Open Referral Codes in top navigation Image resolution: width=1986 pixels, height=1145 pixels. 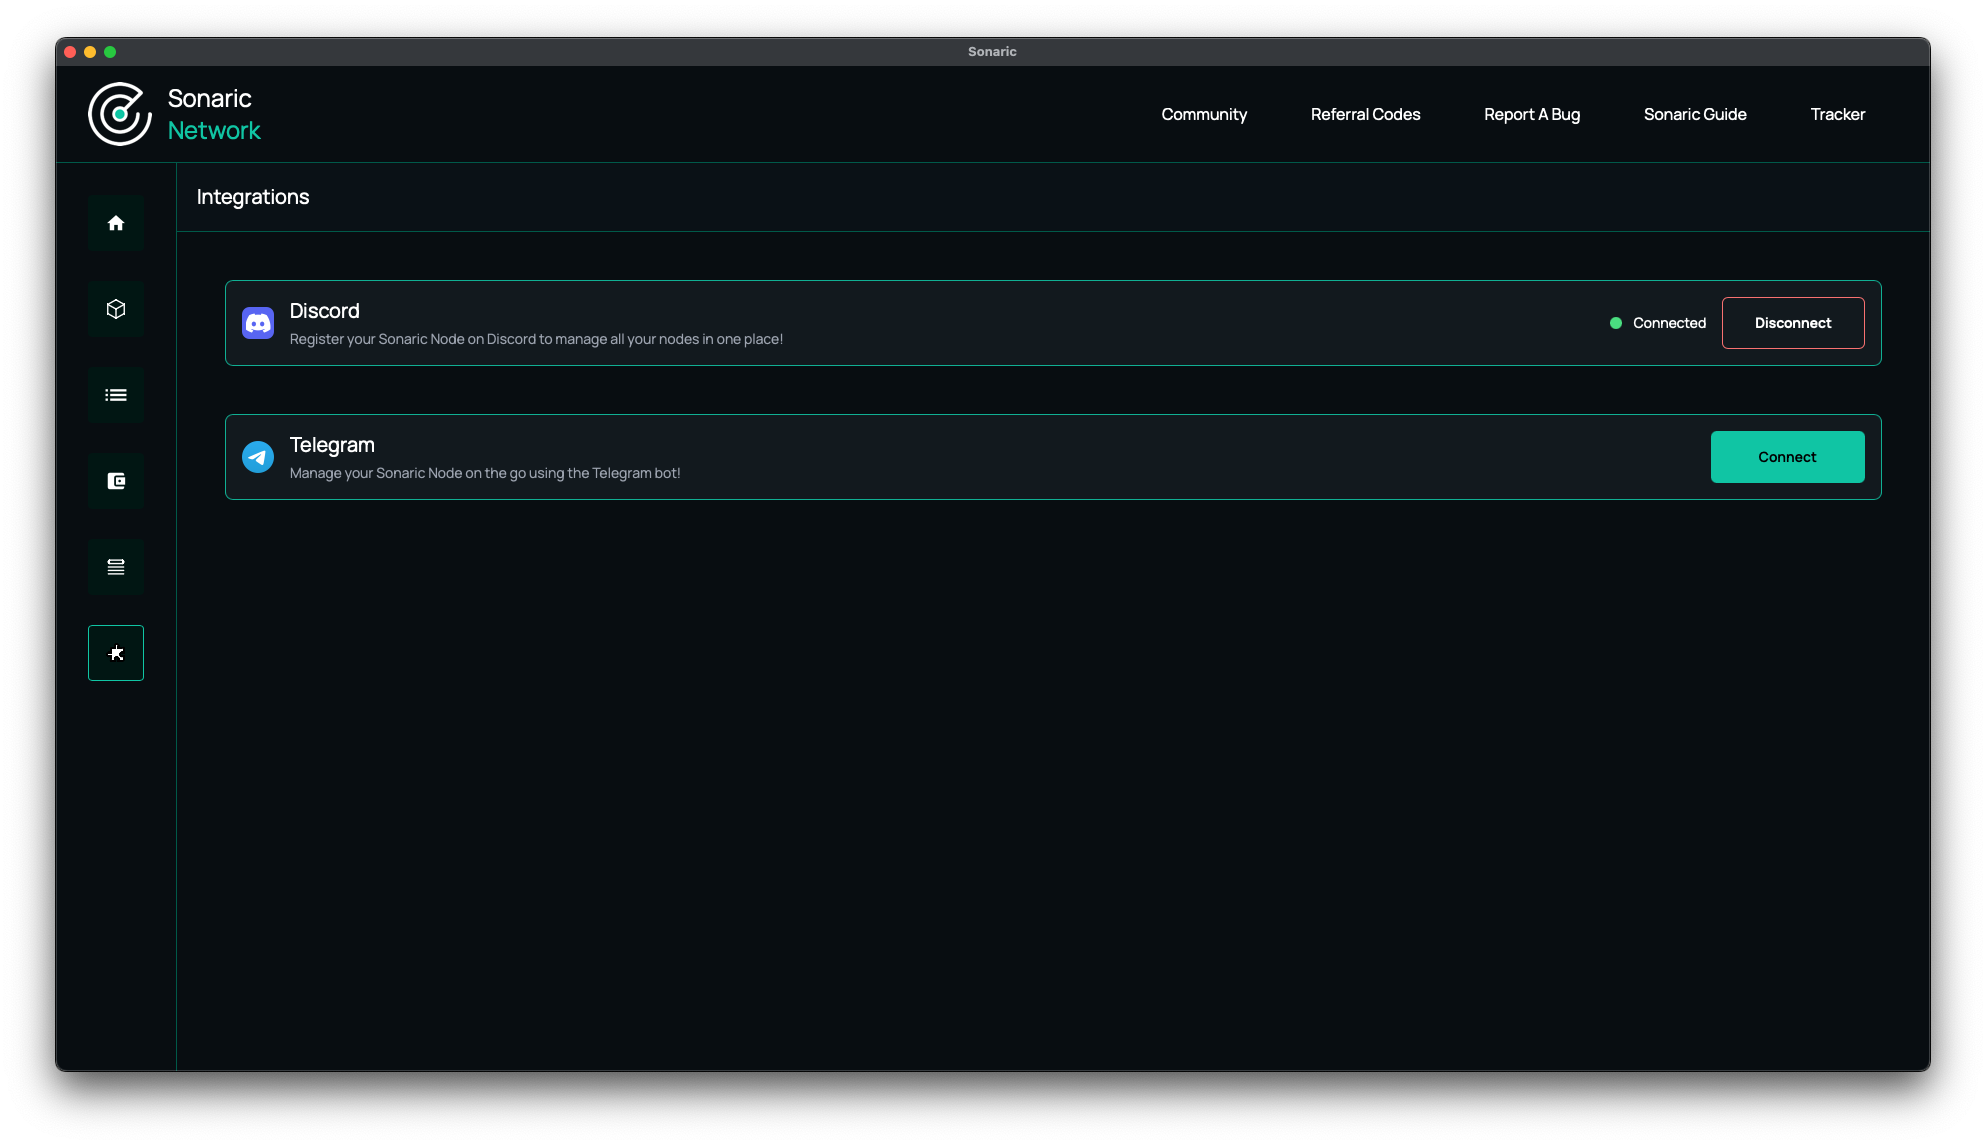click(1365, 114)
